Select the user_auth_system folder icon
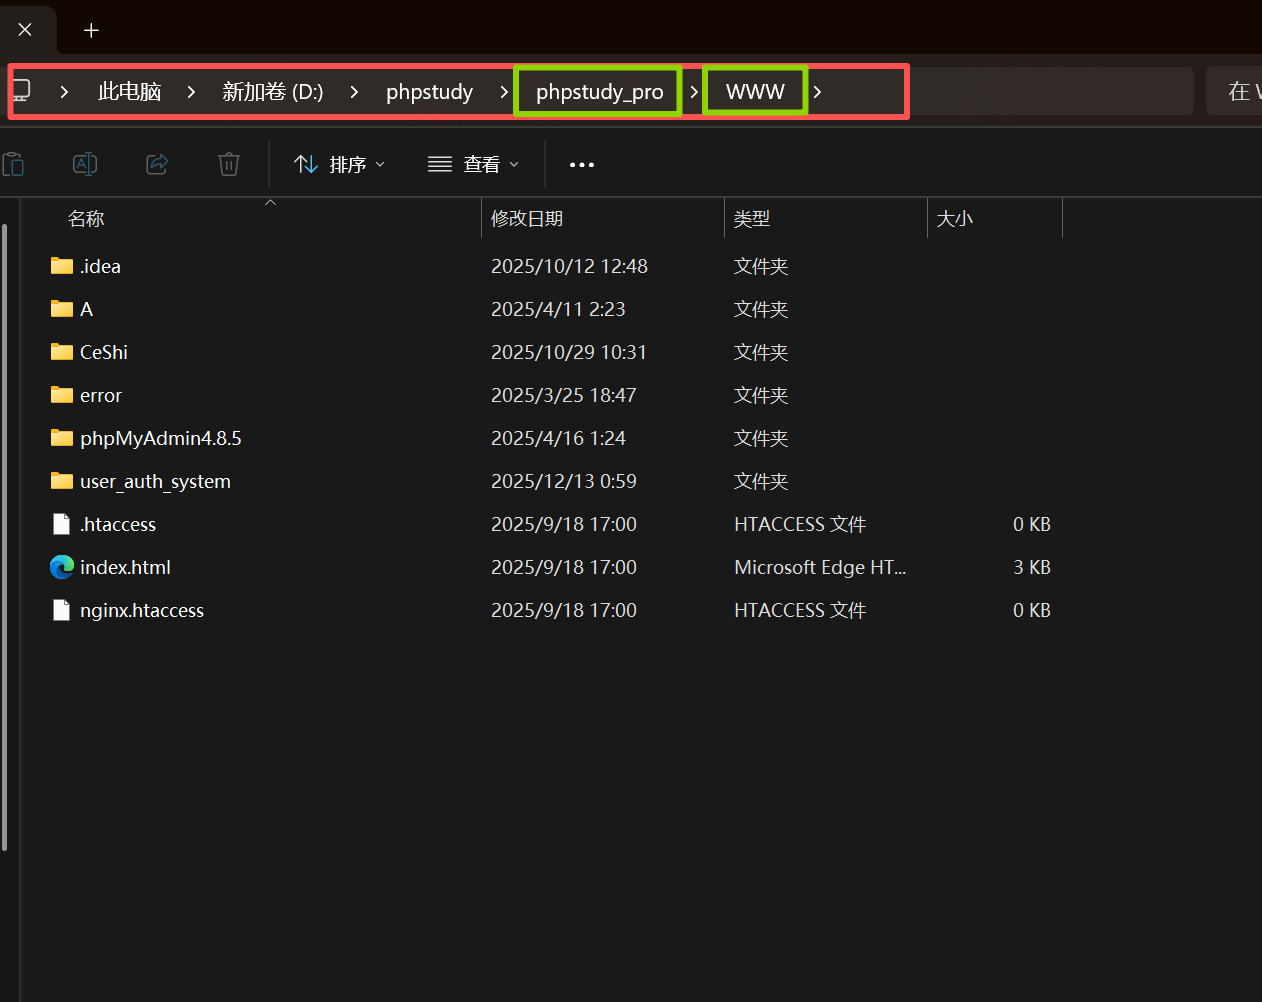The width and height of the screenshot is (1262, 1002). click(x=62, y=481)
